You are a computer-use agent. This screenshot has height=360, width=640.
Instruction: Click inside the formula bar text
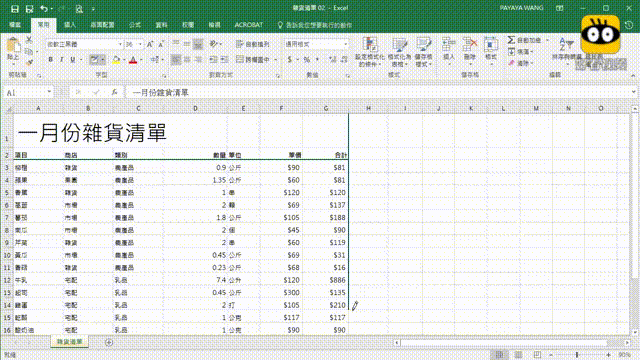click(161, 93)
